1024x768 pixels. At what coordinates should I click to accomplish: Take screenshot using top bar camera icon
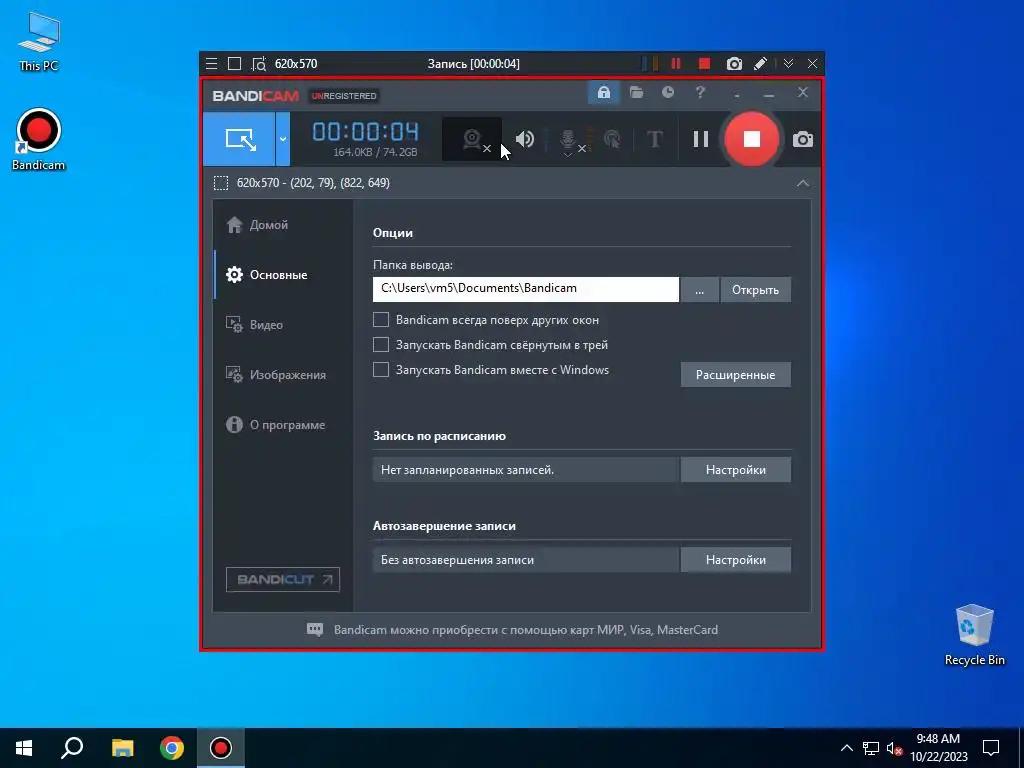(734, 63)
